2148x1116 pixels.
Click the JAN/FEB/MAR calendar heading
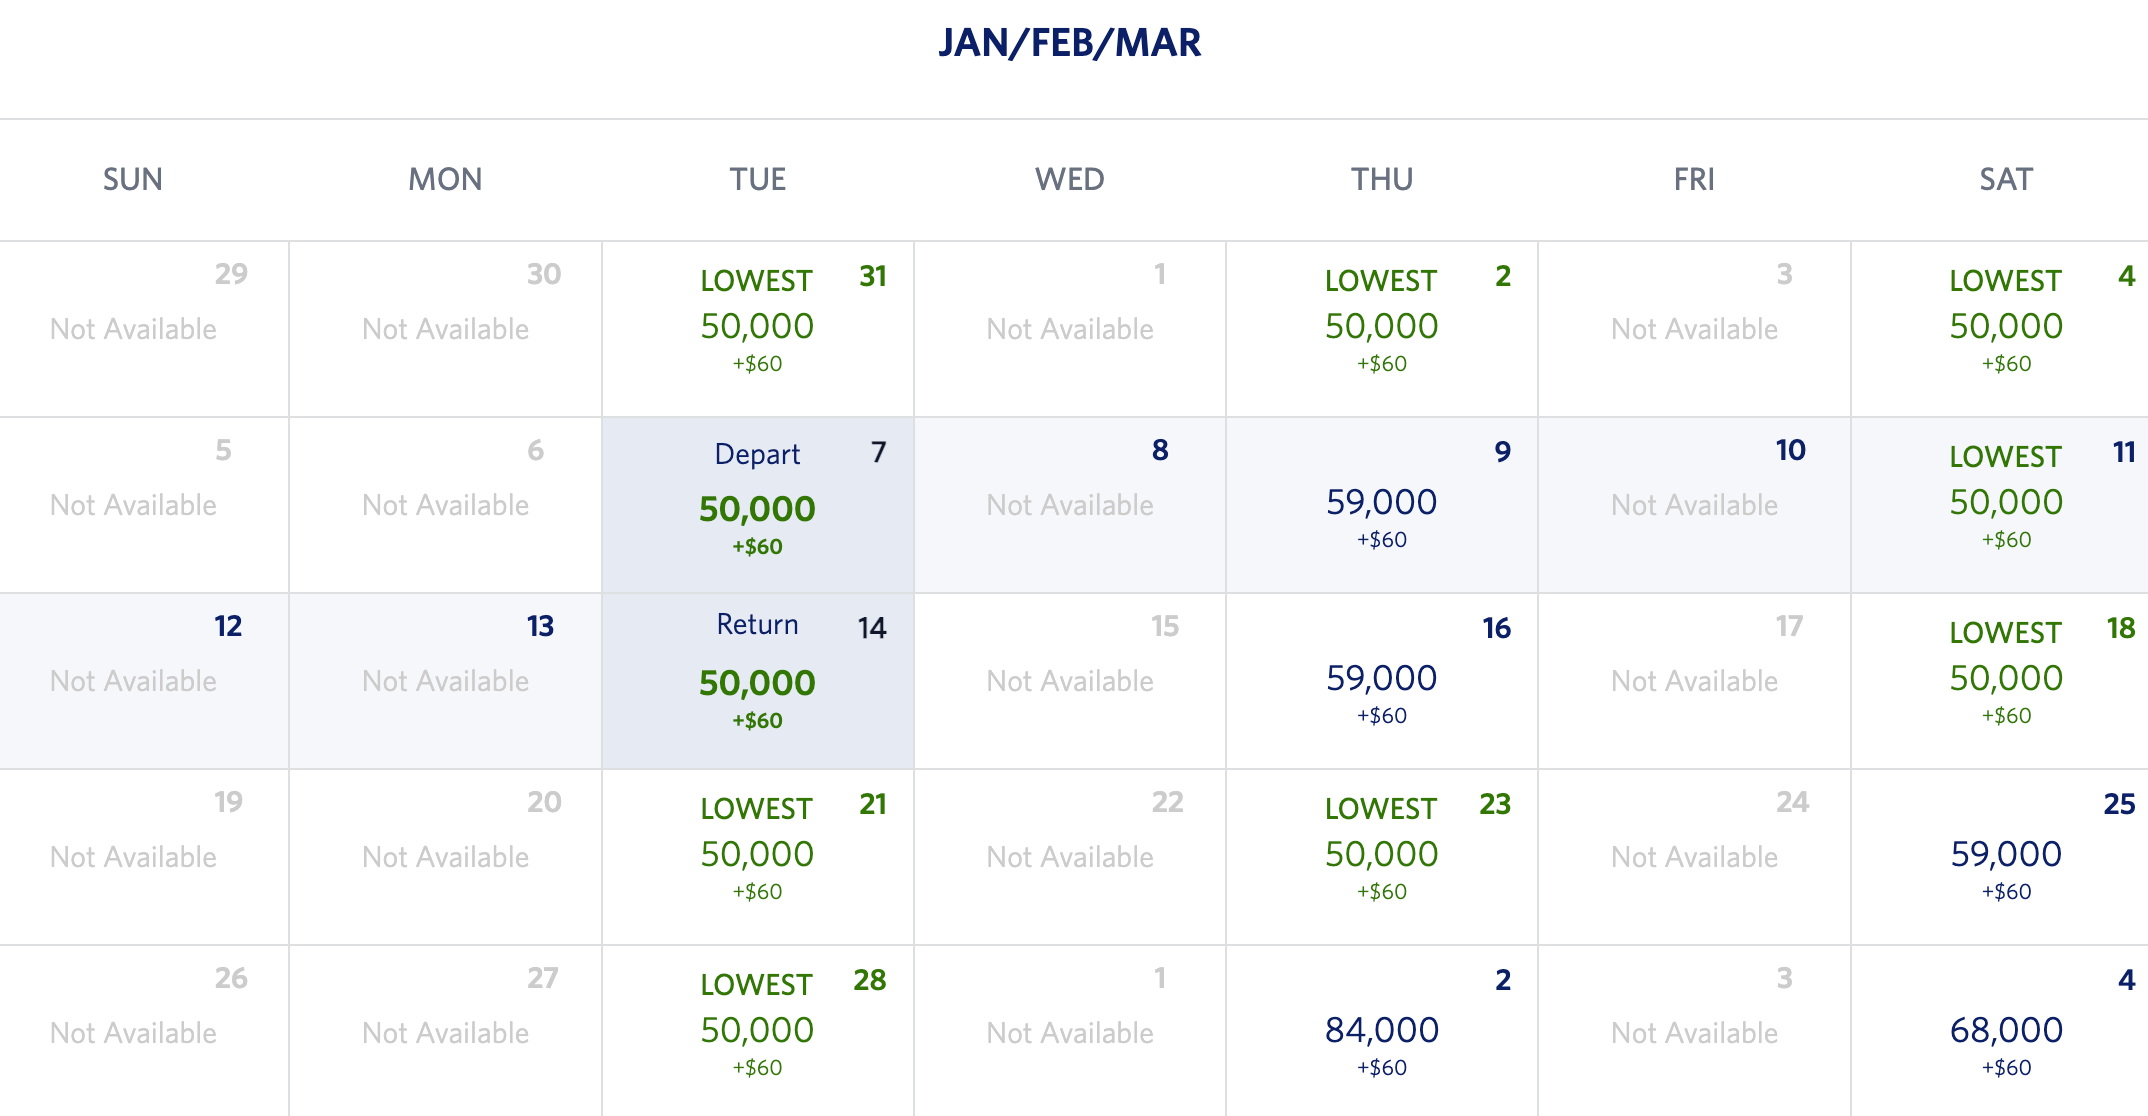(x=1070, y=43)
